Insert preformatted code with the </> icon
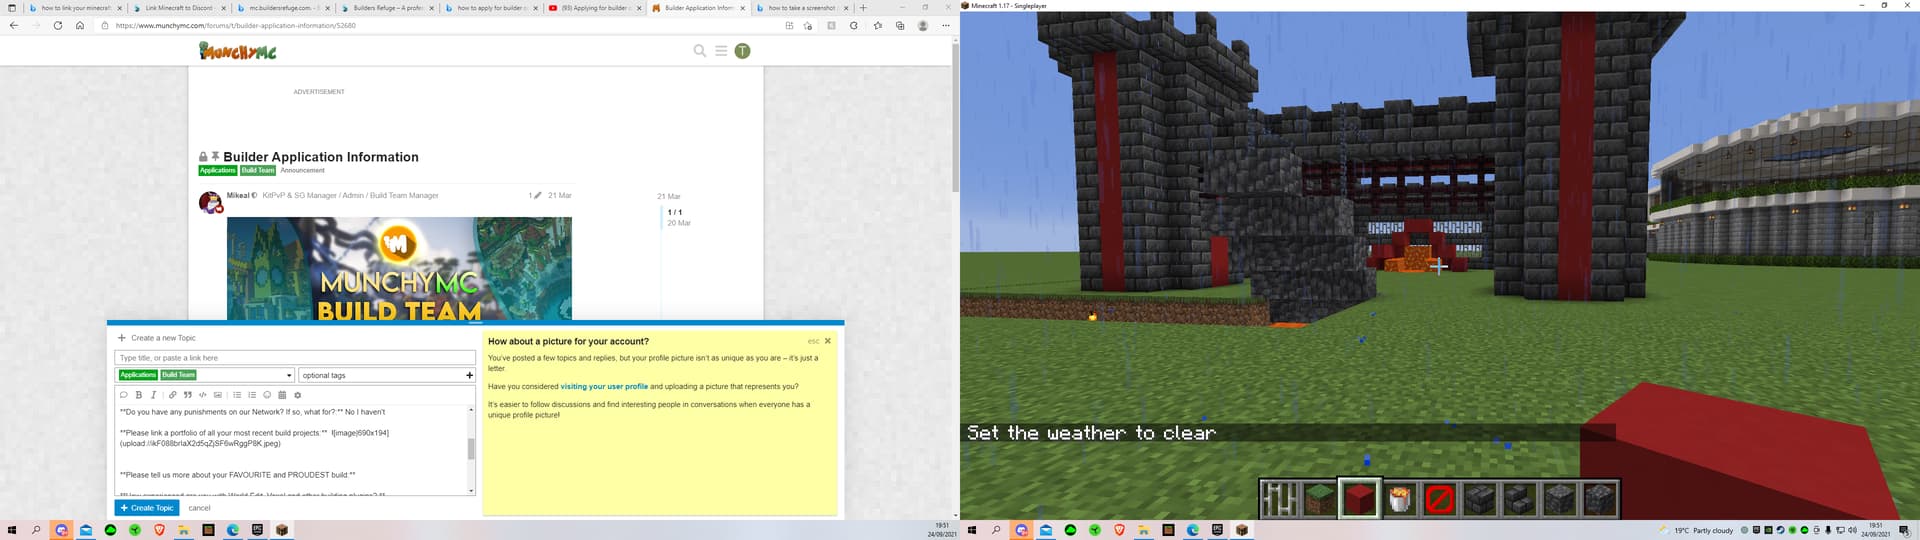Viewport: 1920px width, 540px height. pyautogui.click(x=202, y=395)
